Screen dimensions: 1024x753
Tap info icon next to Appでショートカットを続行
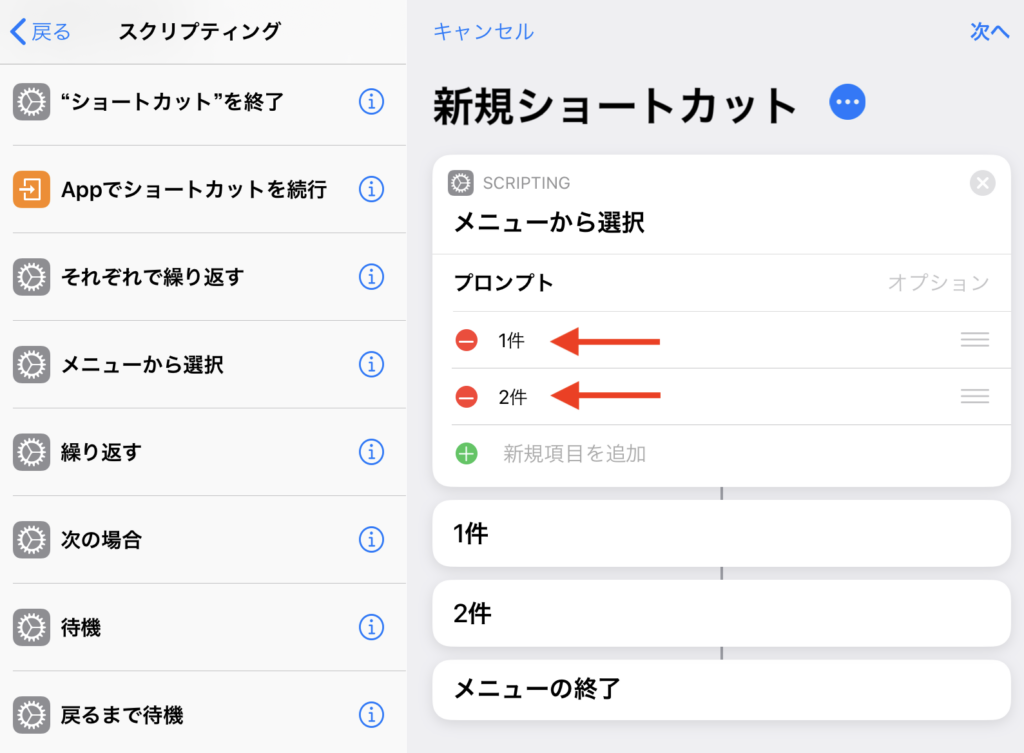(371, 189)
